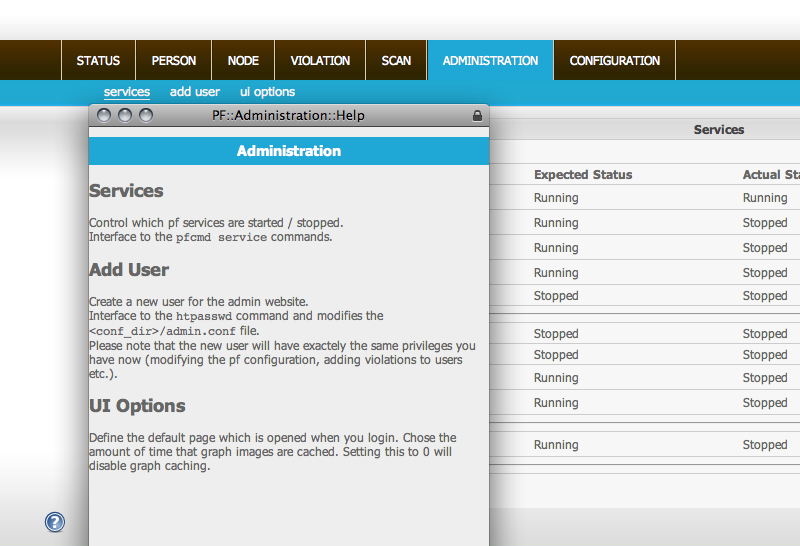The width and height of the screenshot is (800, 546).
Task: Click the services submenu link
Action: tap(127, 92)
